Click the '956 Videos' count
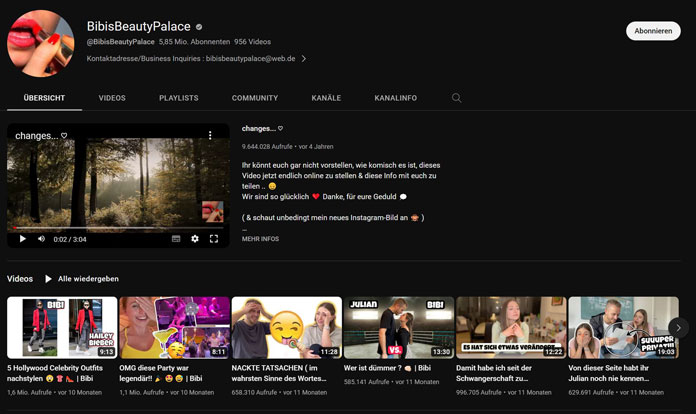This screenshot has width=696, height=414. point(253,42)
